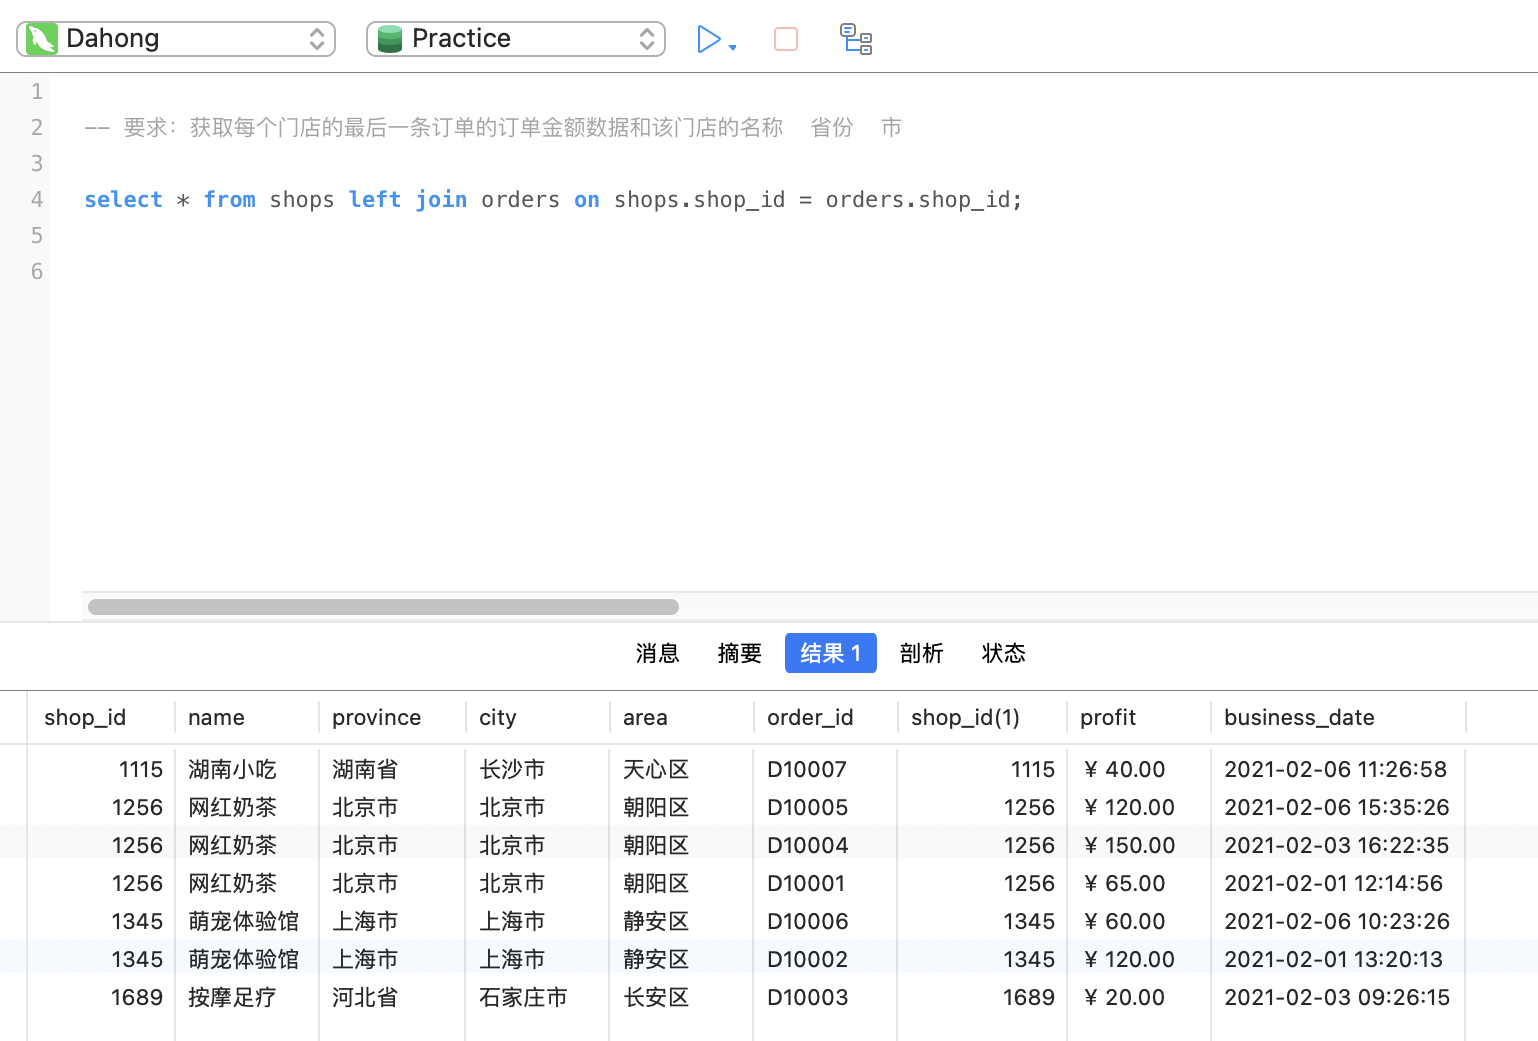This screenshot has height=1041, width=1538.
Task: Click the profit column header
Action: click(1139, 717)
